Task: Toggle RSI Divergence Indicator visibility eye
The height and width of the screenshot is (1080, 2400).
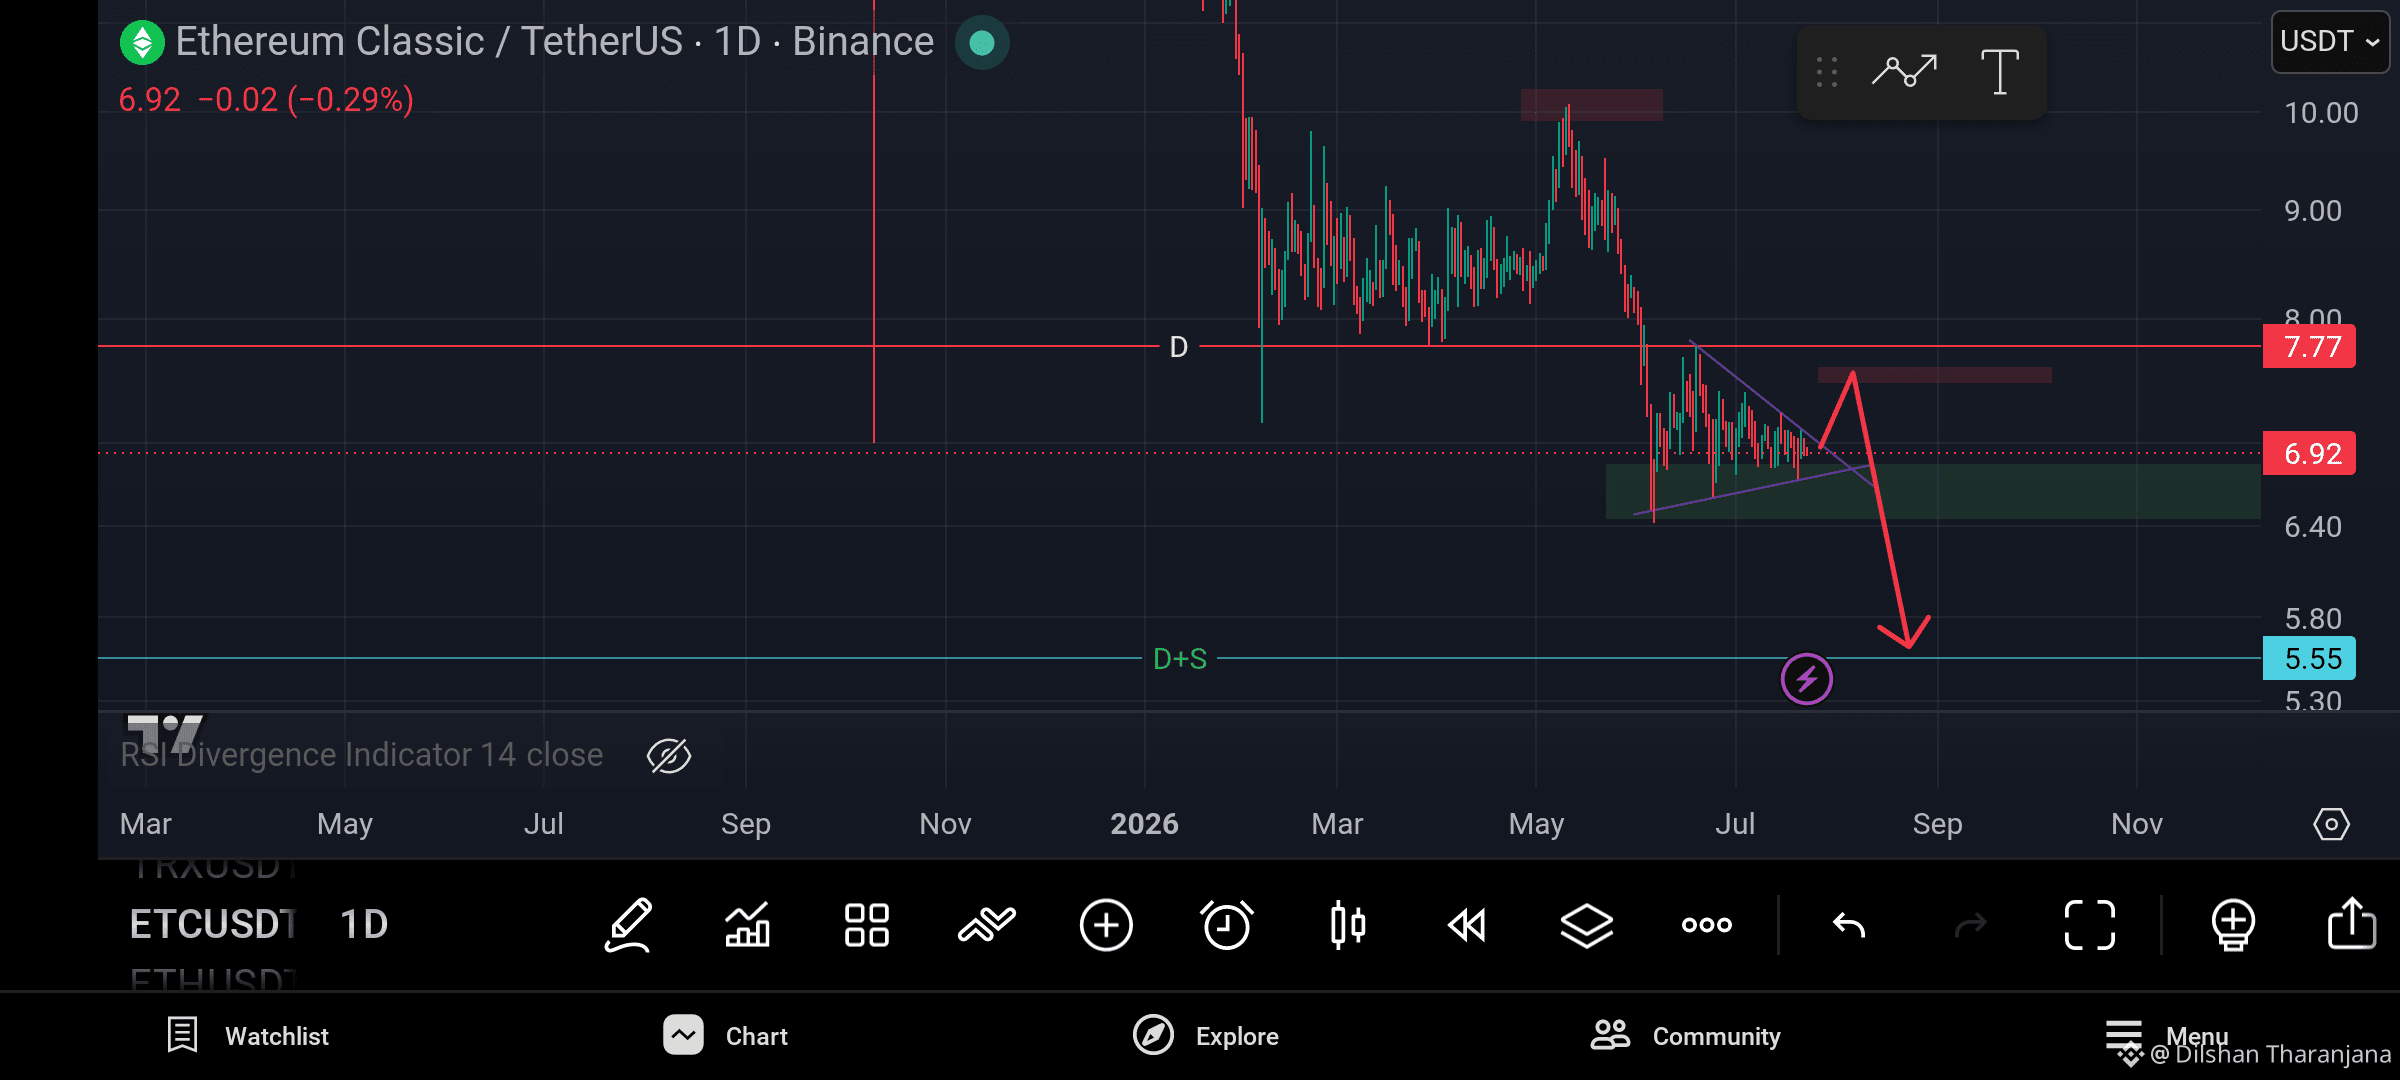Action: [669, 756]
